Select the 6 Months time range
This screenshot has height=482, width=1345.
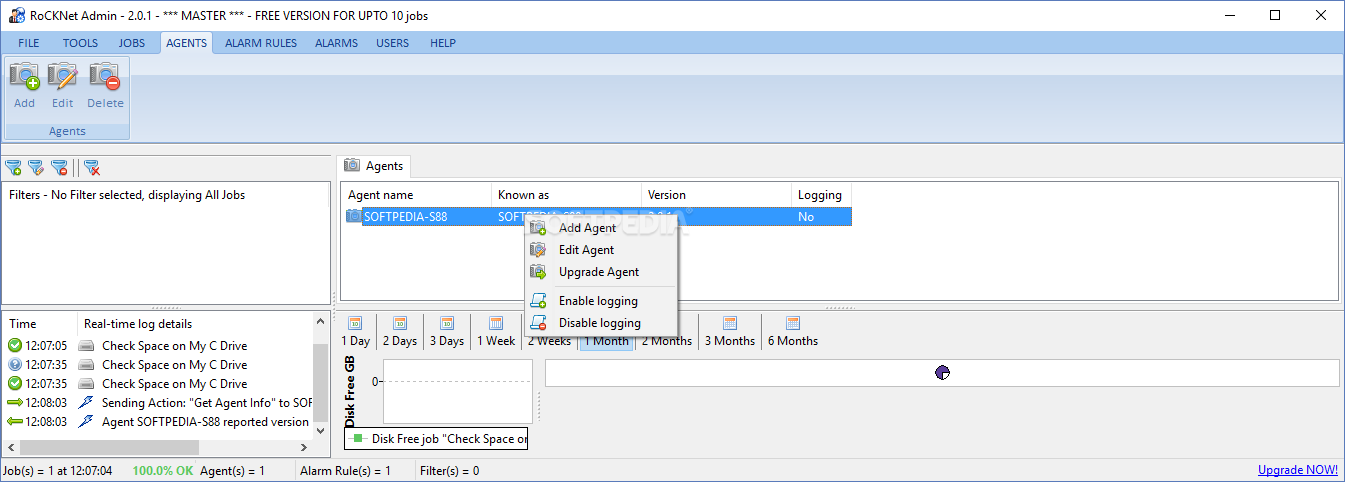793,332
